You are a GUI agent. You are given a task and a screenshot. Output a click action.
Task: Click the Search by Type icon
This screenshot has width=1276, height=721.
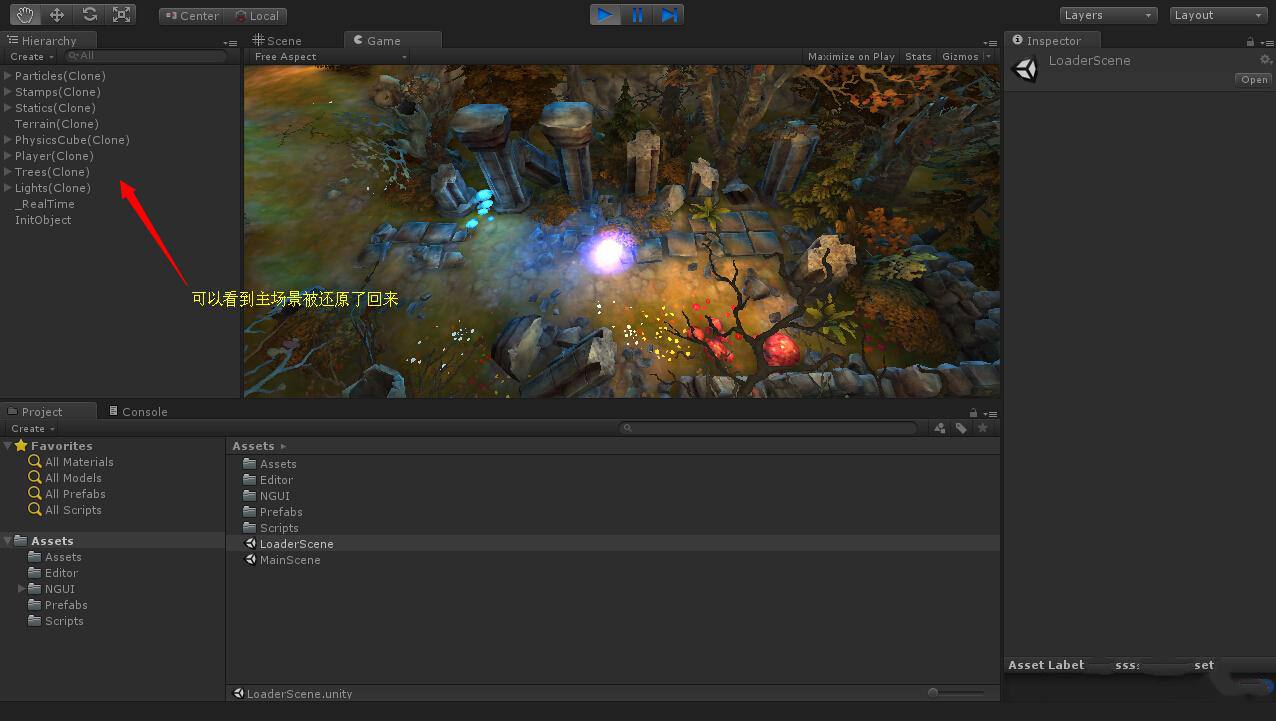(x=940, y=428)
